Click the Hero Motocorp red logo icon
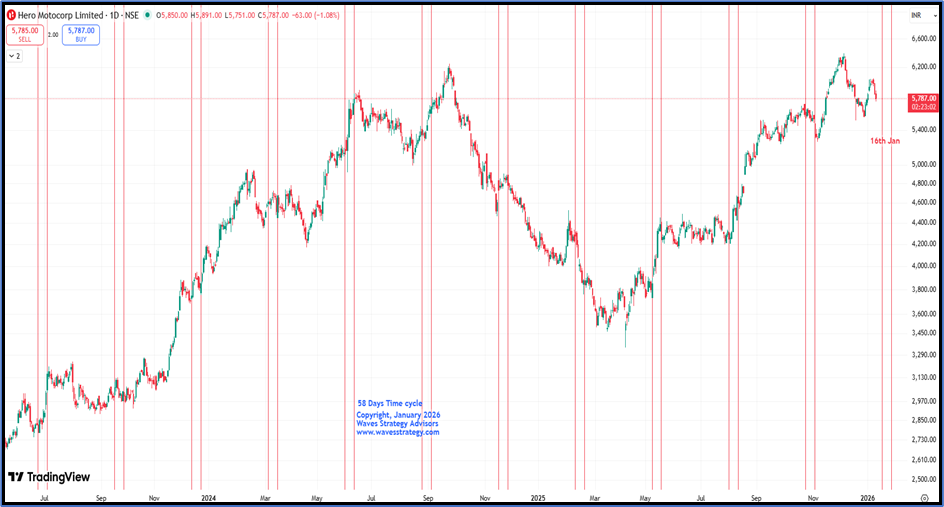Screen dimensions: 944x507 [11, 15]
